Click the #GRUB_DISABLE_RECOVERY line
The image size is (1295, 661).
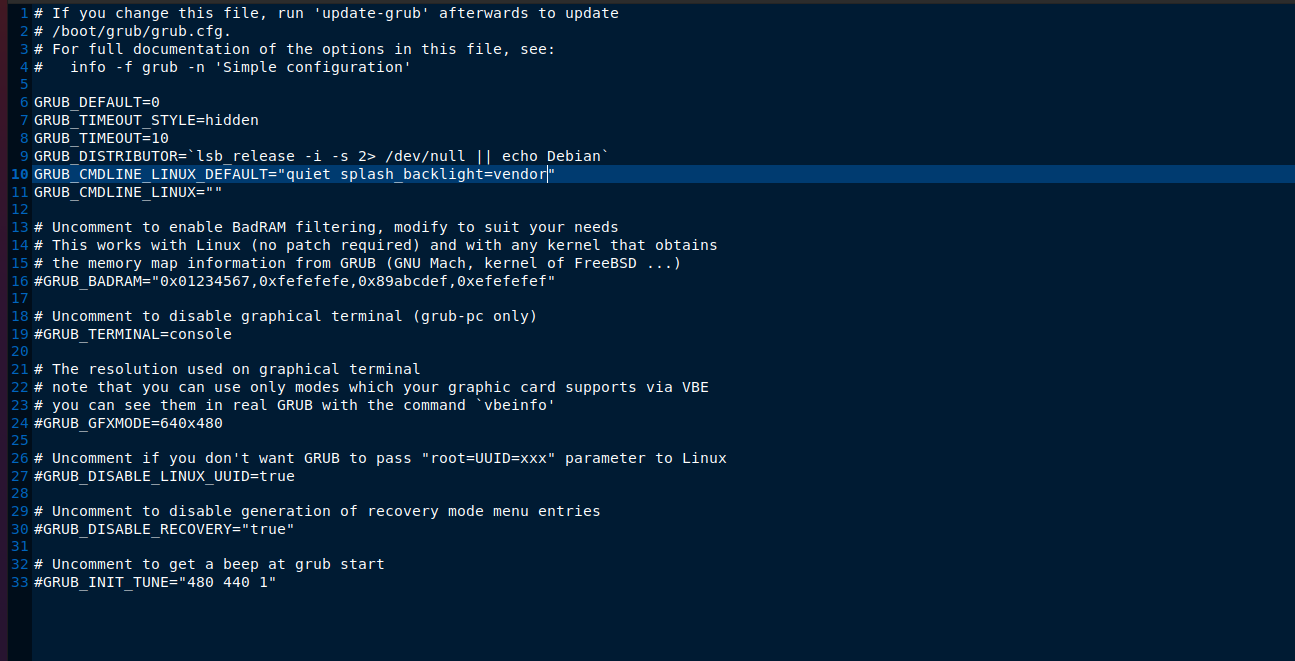point(164,529)
